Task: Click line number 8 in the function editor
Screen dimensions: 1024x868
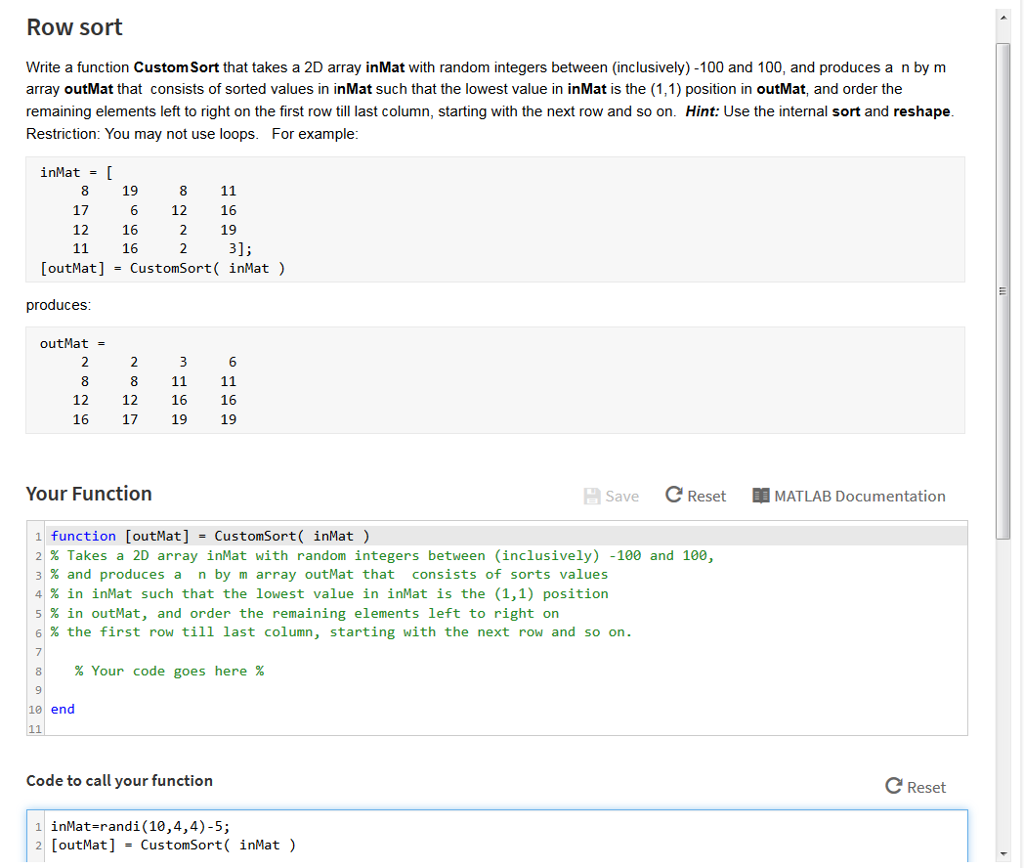Action: [x=37, y=671]
